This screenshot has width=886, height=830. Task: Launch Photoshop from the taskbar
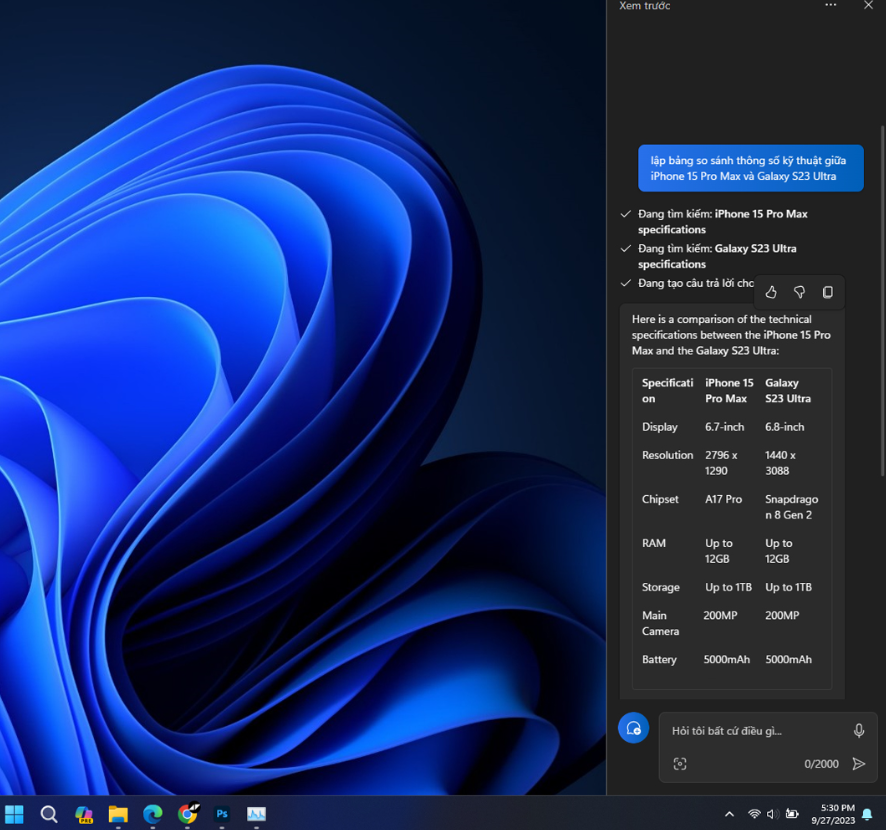222,814
